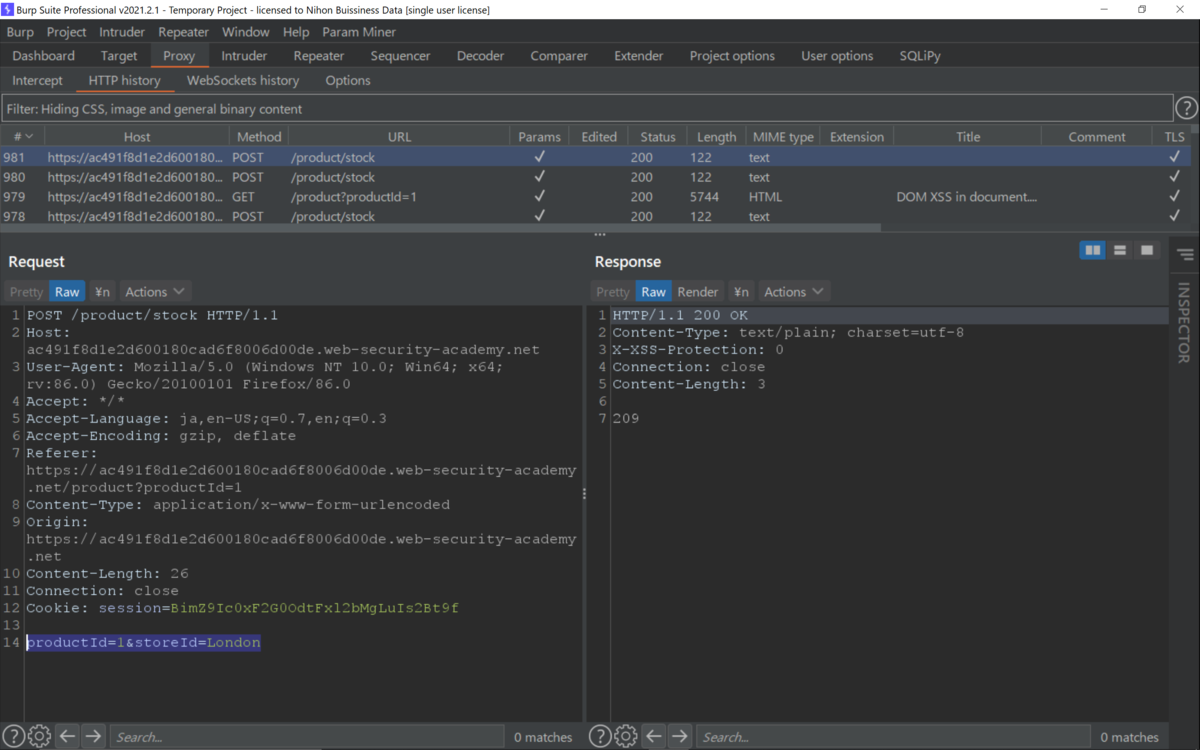Open help icon in request search bar
This screenshot has height=750, width=1200.
(x=13, y=737)
